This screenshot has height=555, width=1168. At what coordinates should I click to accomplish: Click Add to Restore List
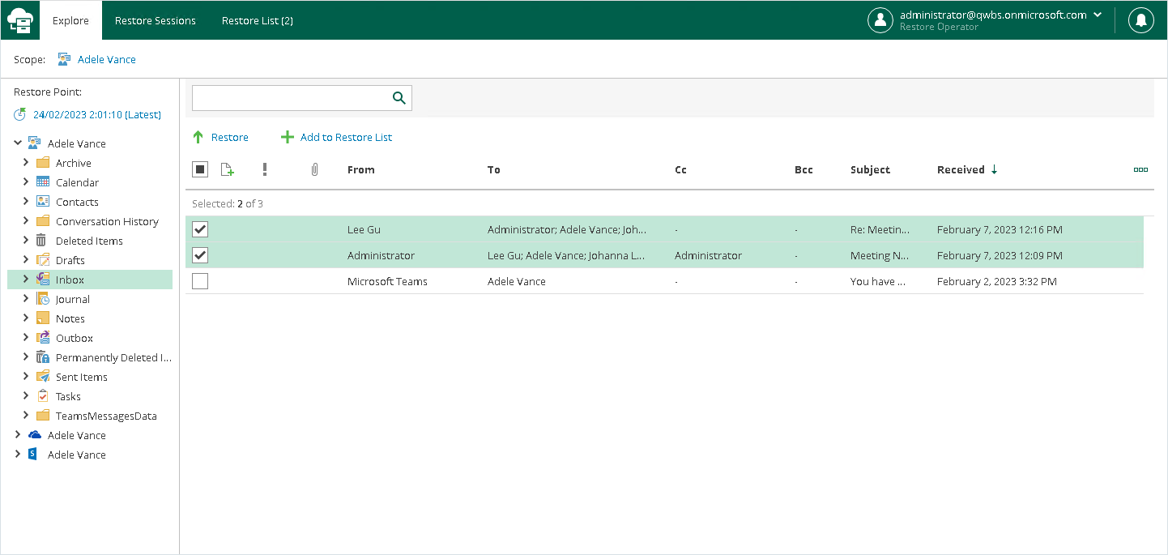coord(336,137)
